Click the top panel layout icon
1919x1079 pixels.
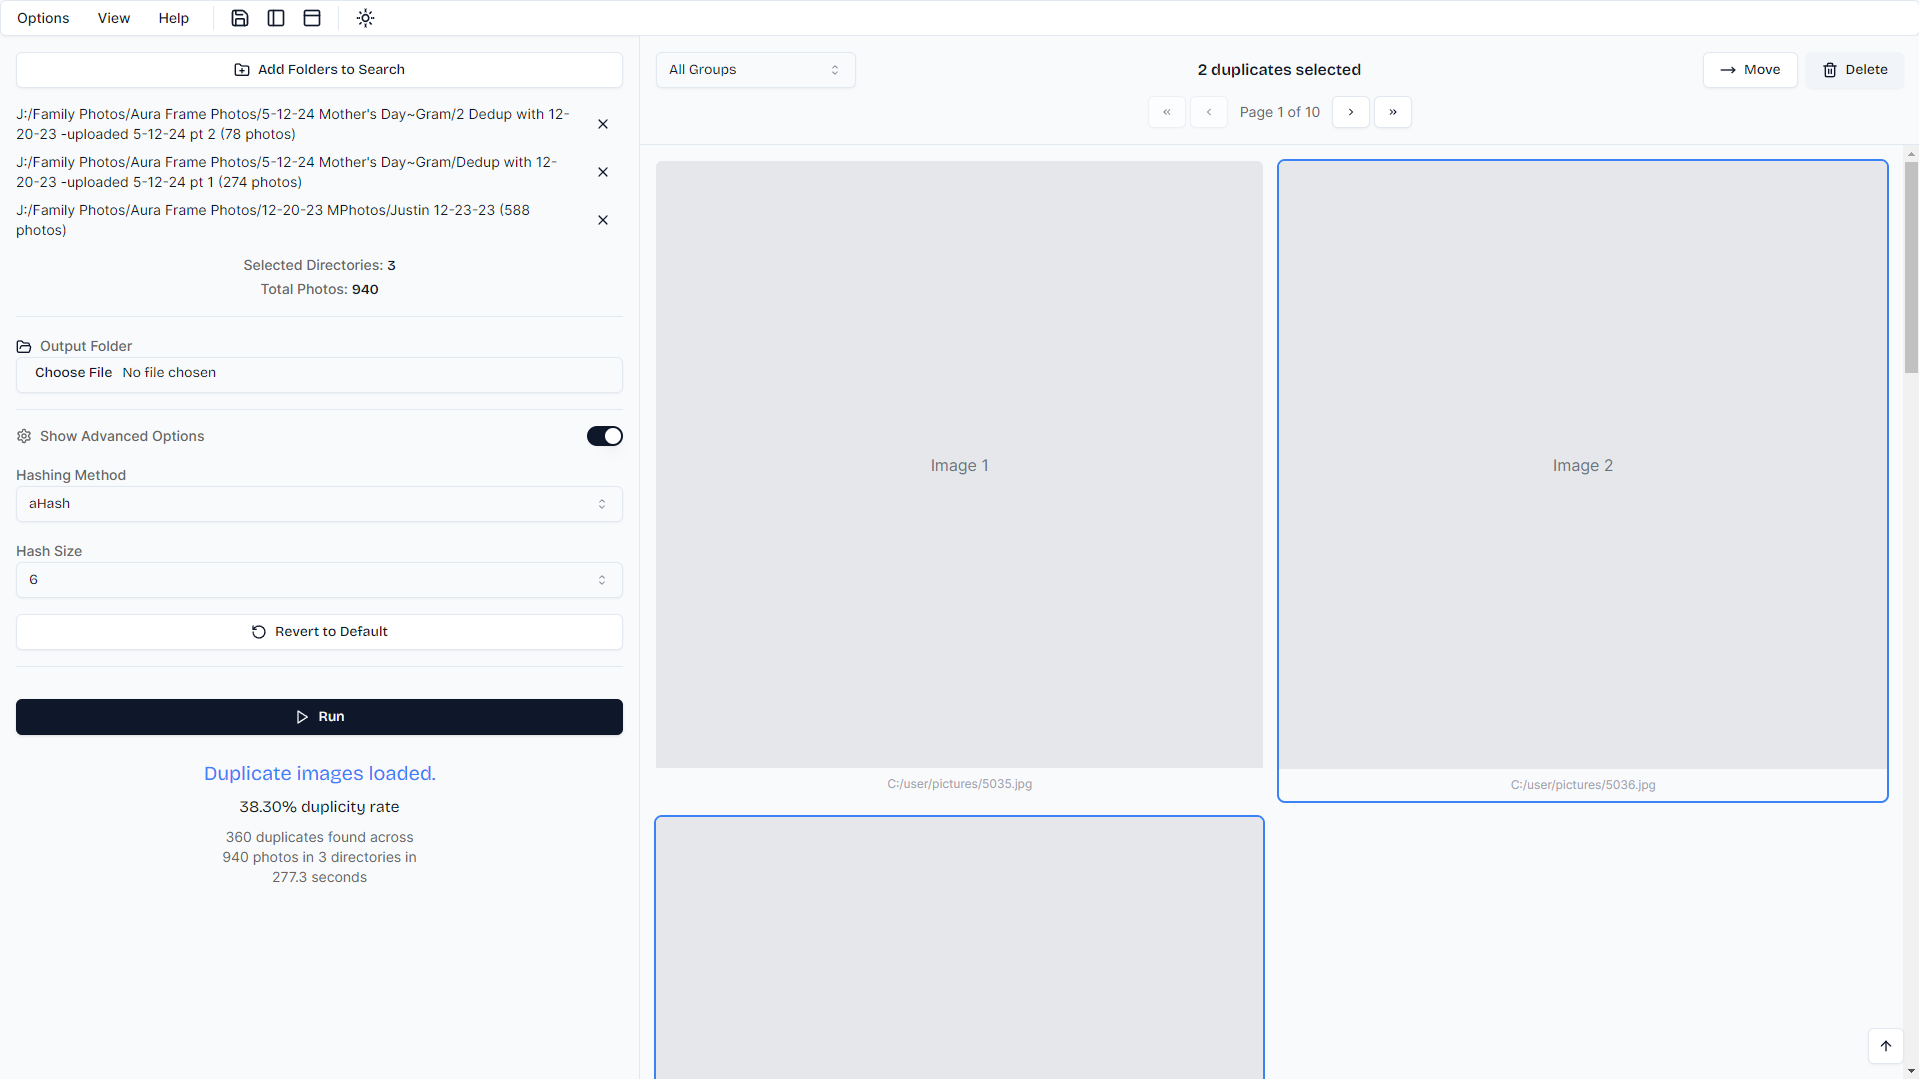[312, 18]
